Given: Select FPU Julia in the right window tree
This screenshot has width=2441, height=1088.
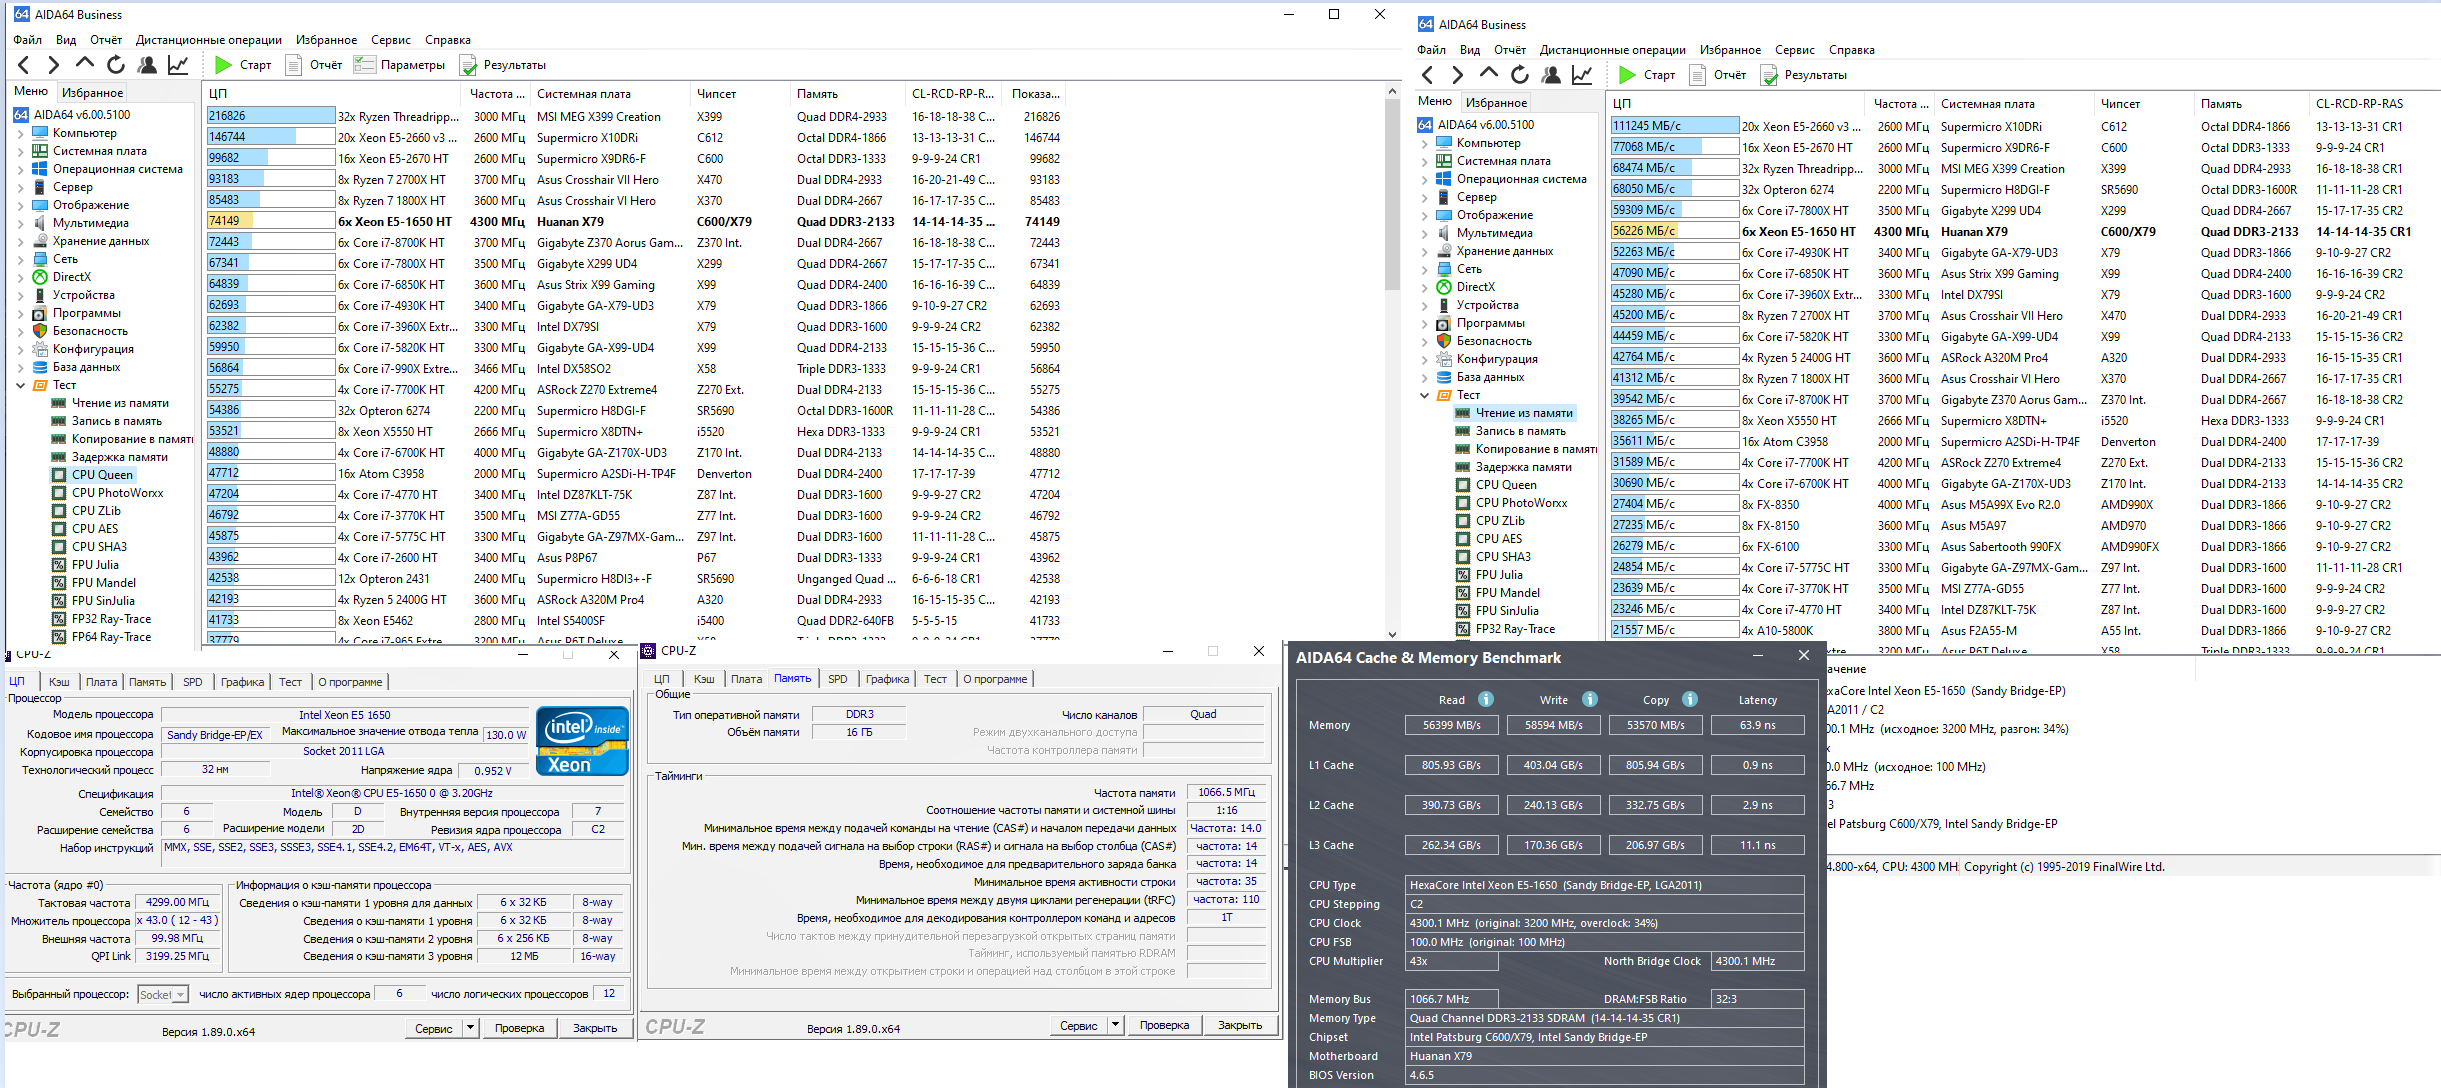Looking at the screenshot, I should tap(1498, 575).
